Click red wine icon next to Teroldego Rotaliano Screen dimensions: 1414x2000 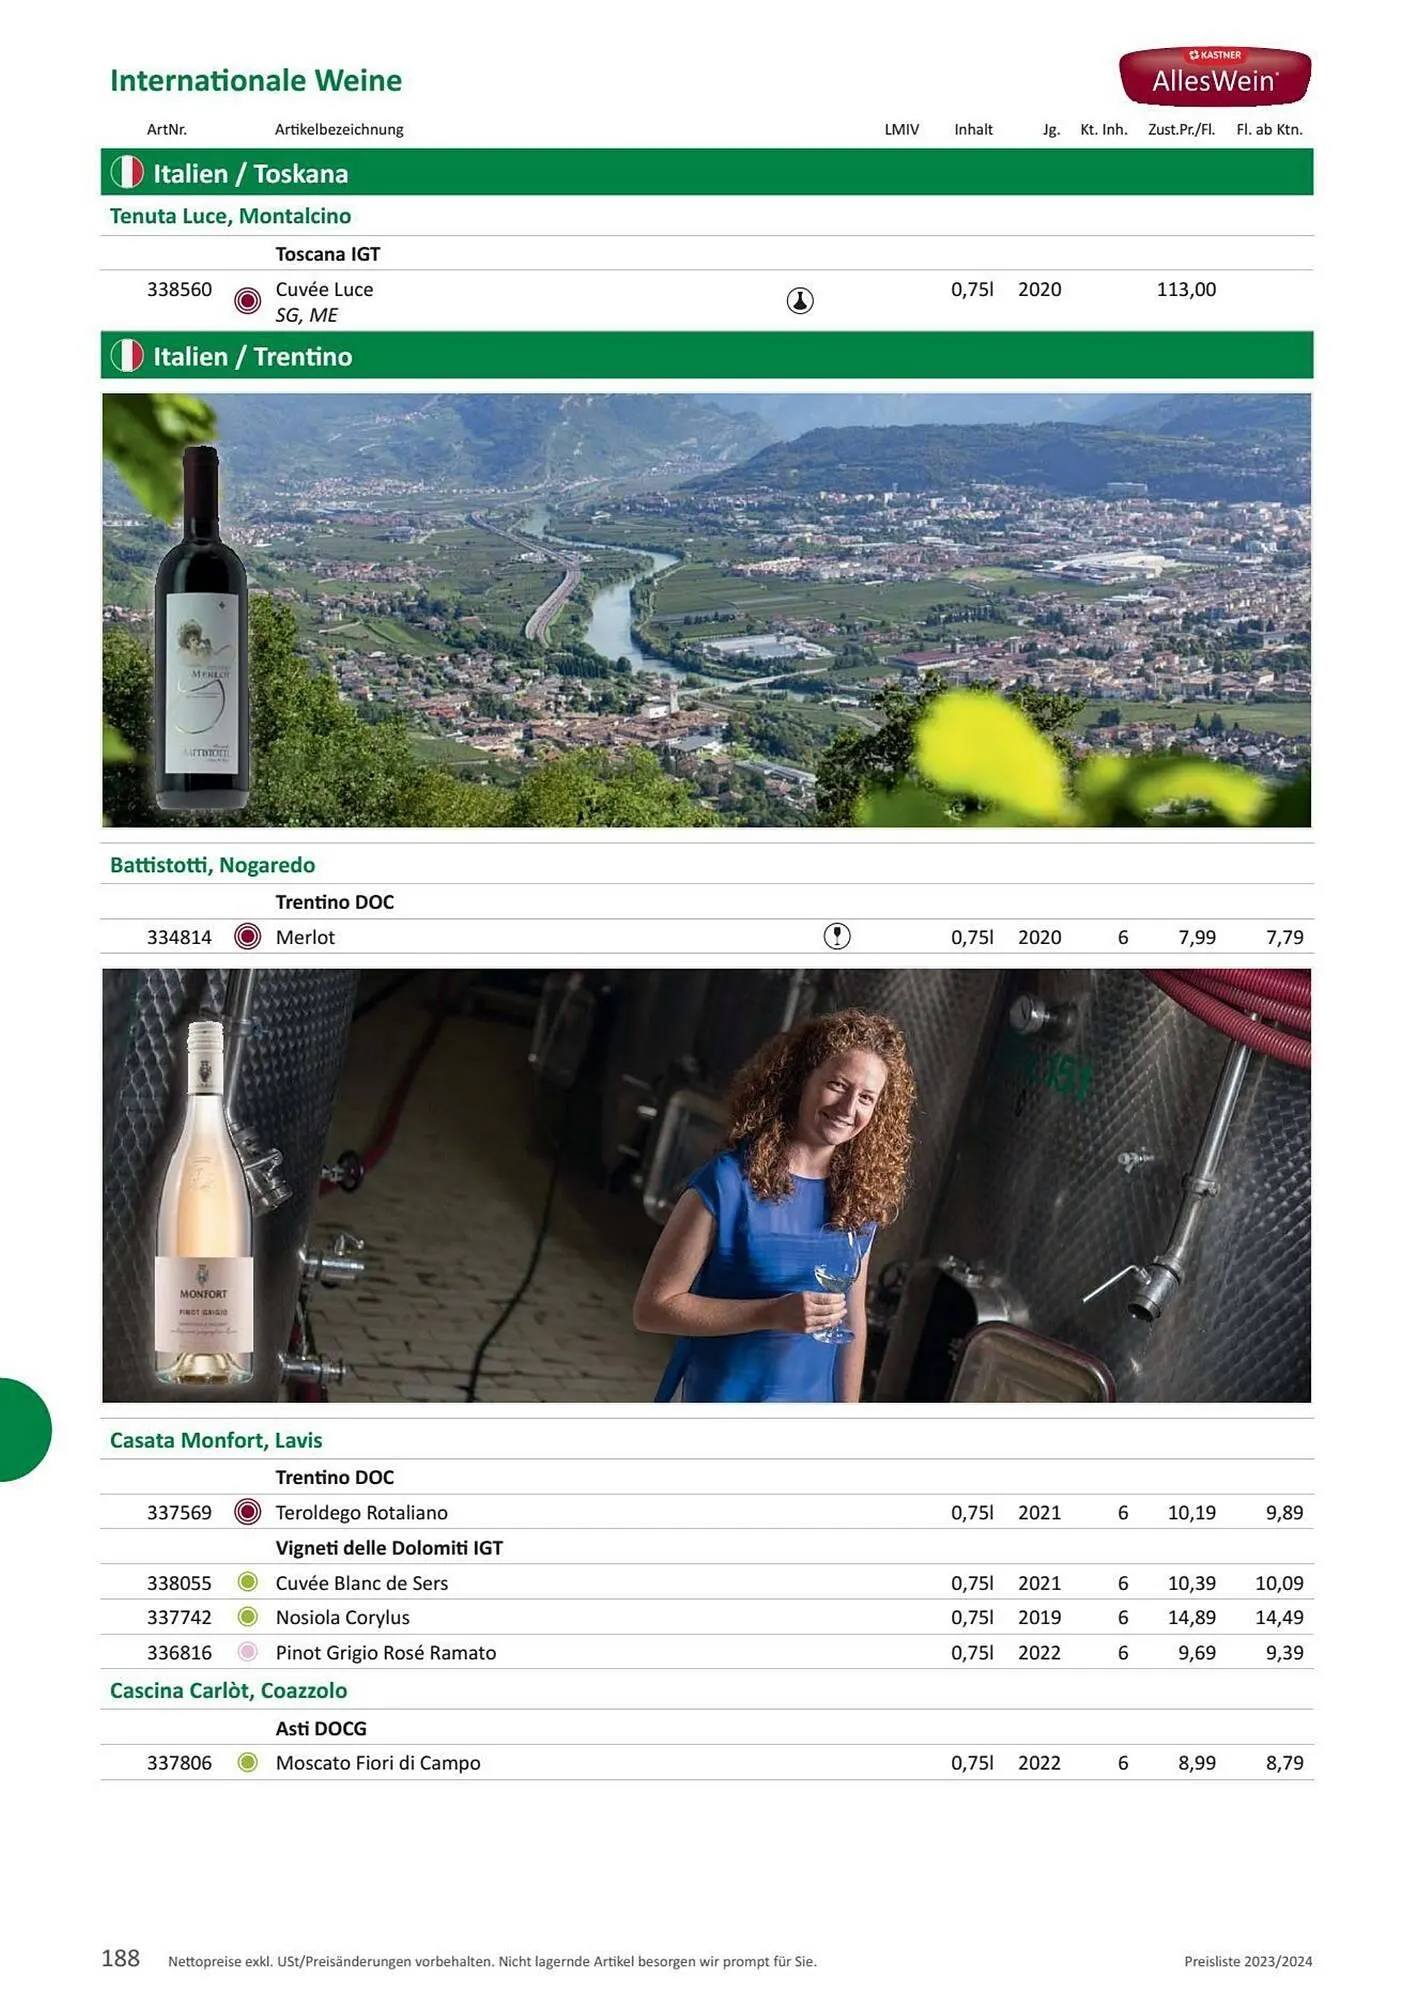(247, 1511)
